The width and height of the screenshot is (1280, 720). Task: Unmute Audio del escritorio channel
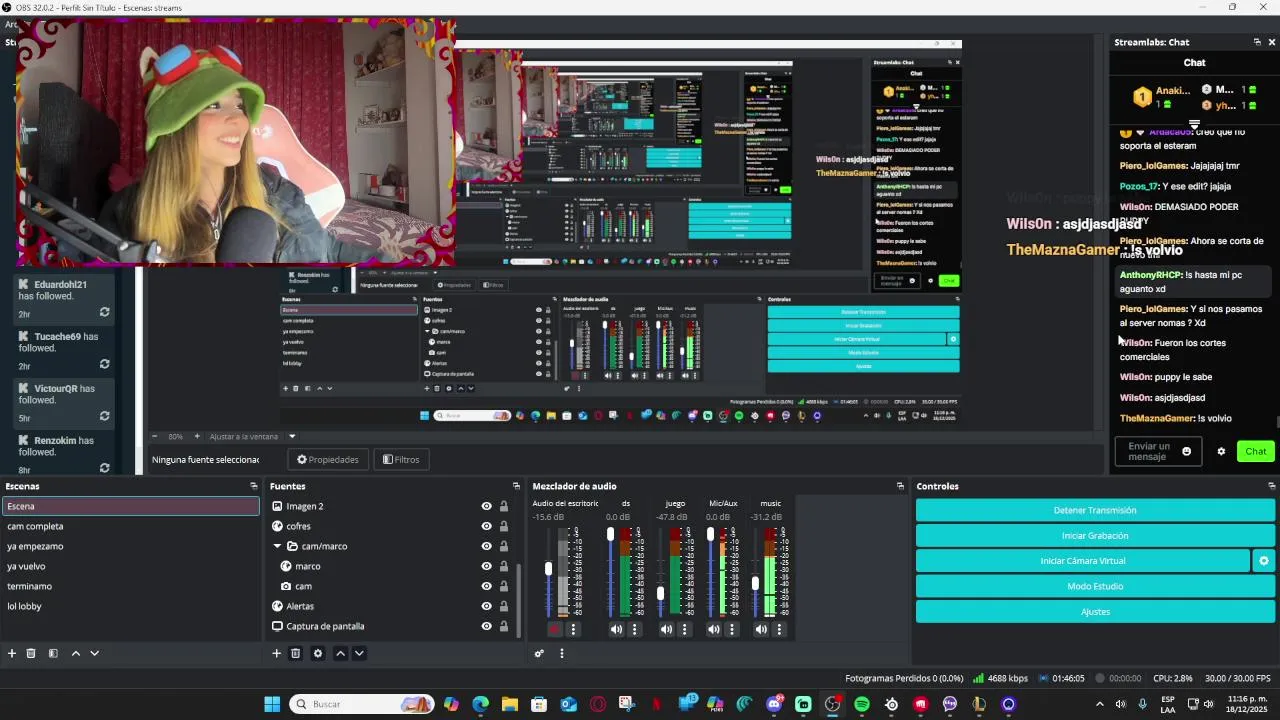pyautogui.click(x=555, y=629)
